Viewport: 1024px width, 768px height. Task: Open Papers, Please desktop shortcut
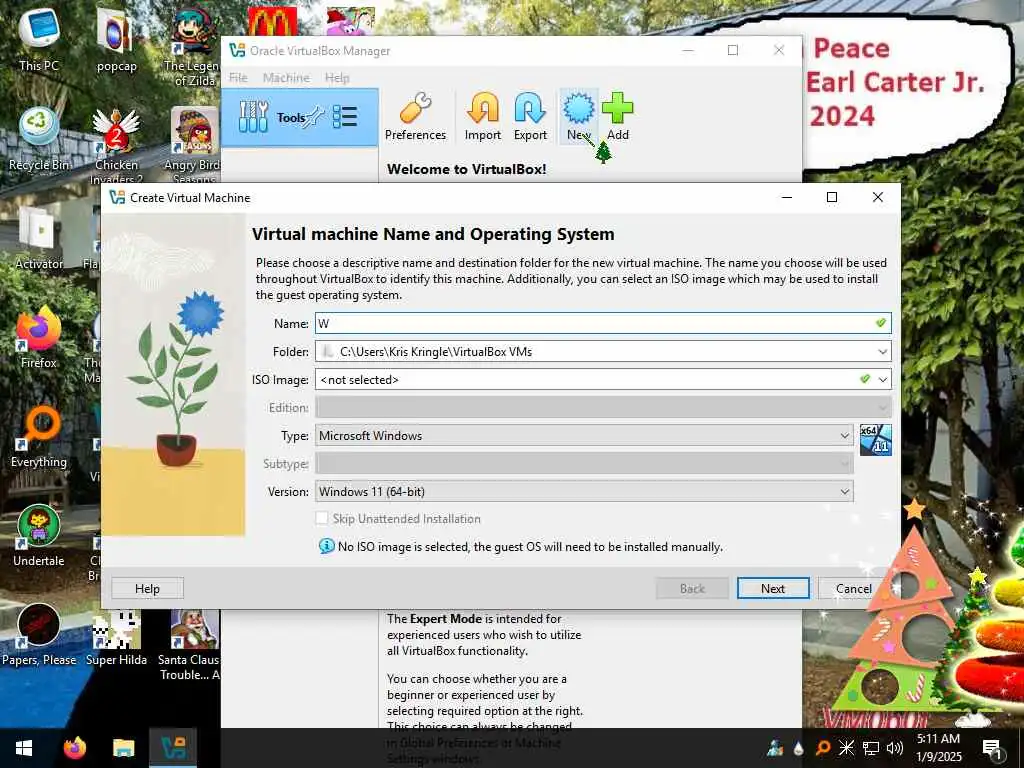pos(39,635)
